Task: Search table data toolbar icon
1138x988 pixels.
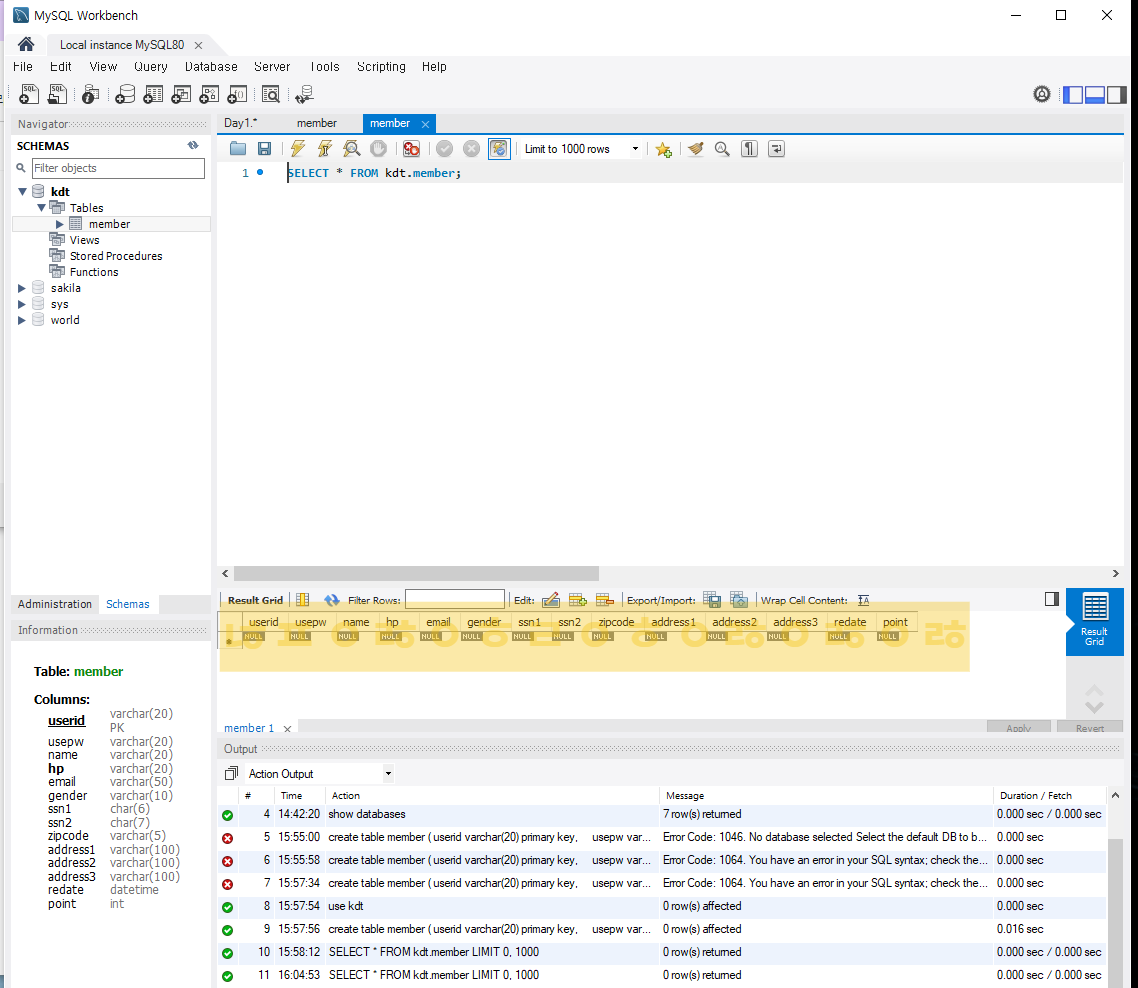Action: (x=271, y=94)
